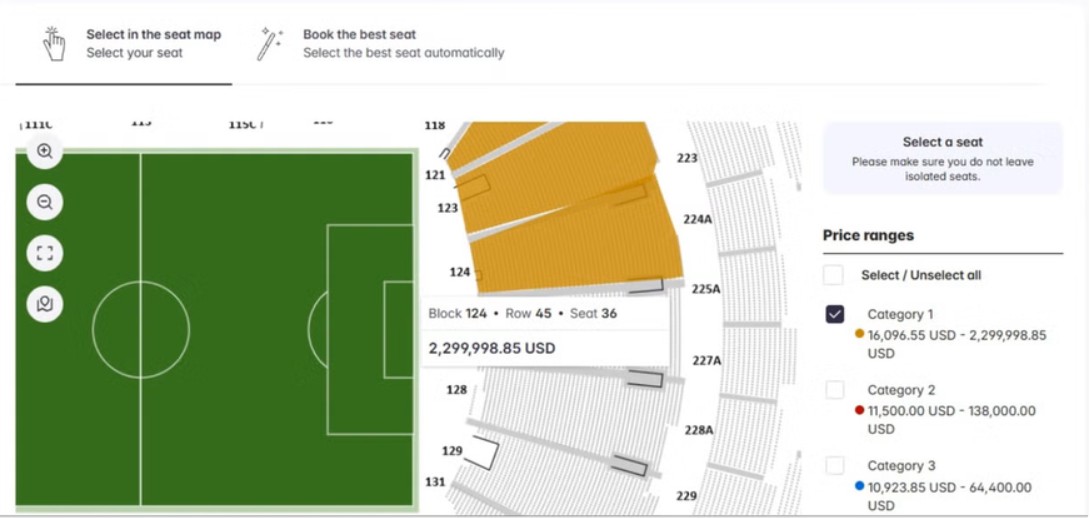Click block 128 in the seating chart
1090x518 pixels.
pyautogui.click(x=457, y=389)
